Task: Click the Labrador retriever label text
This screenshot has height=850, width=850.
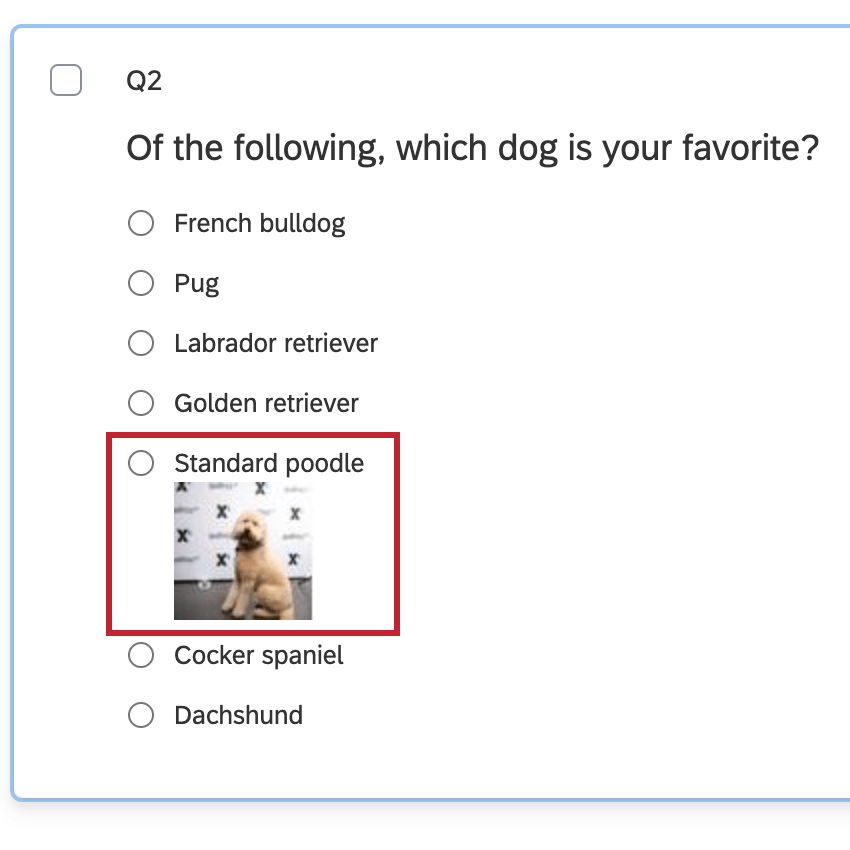Action: pos(276,343)
